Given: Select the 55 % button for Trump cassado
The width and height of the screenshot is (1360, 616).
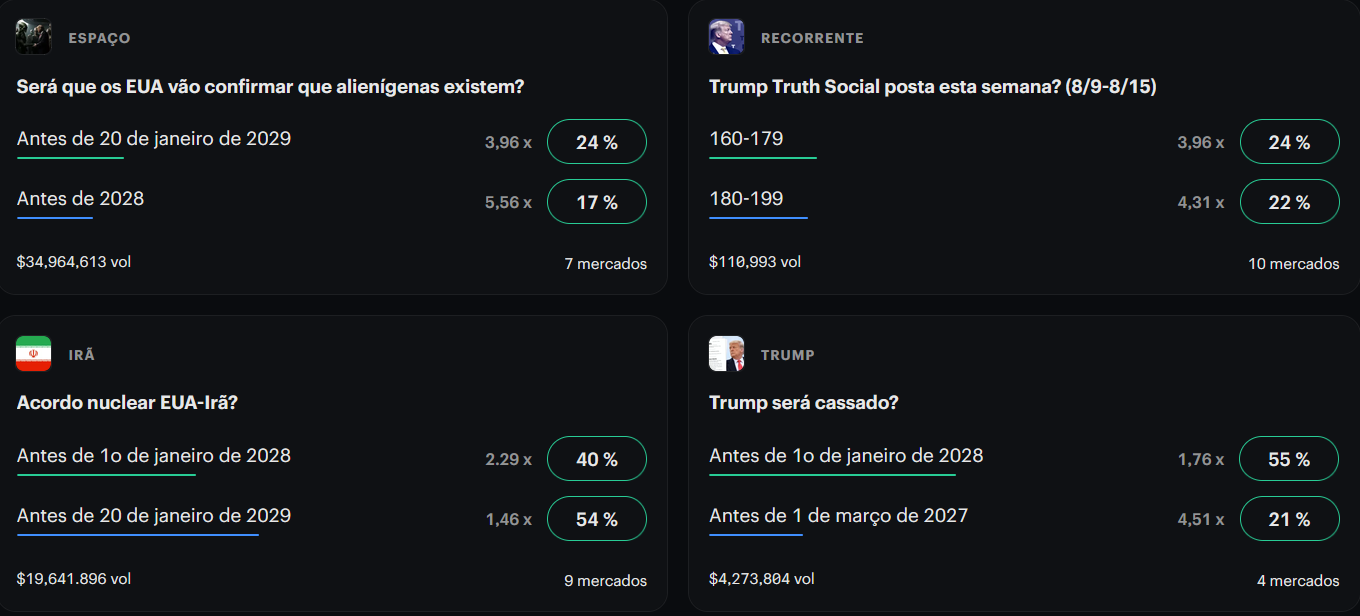Looking at the screenshot, I should click(1289, 459).
